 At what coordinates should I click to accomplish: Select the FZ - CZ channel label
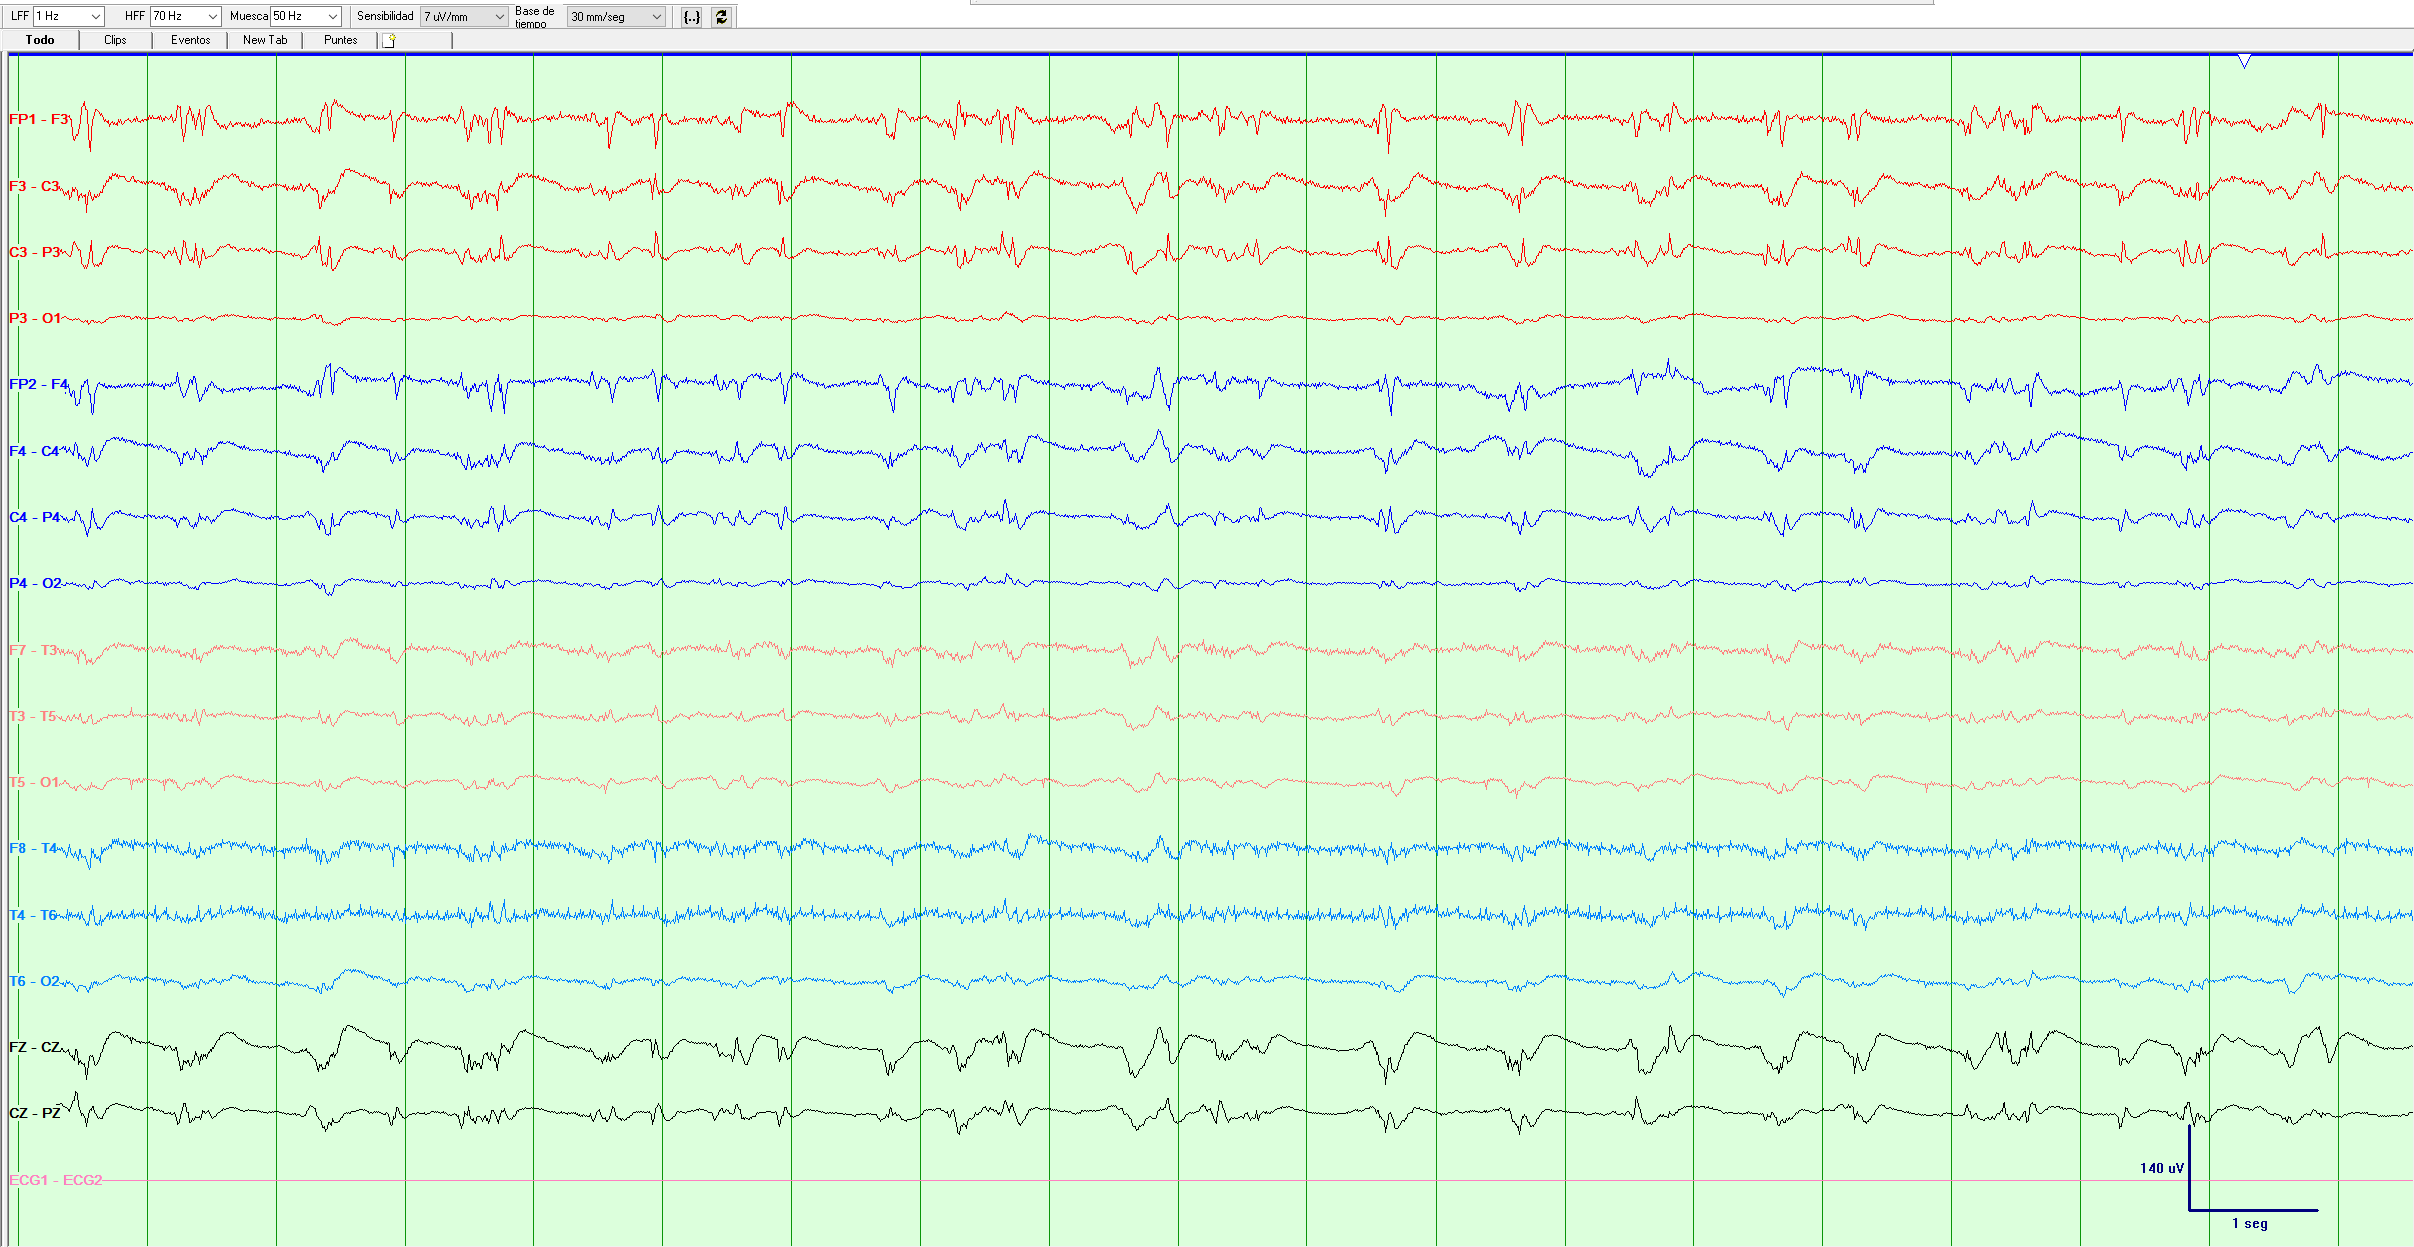35,1047
